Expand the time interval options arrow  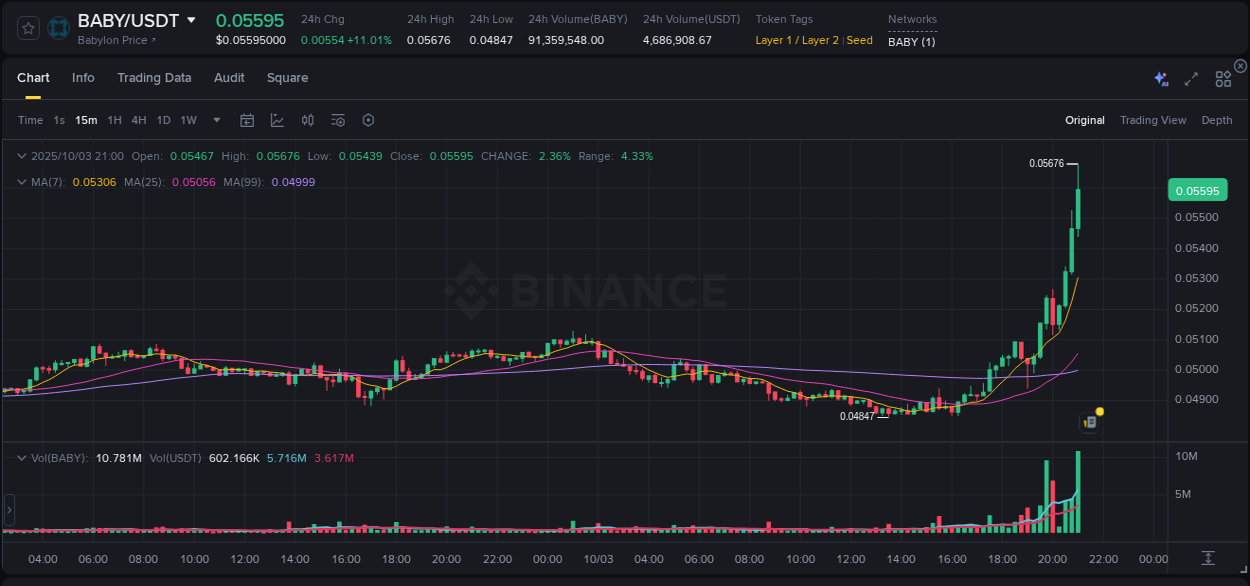215,120
